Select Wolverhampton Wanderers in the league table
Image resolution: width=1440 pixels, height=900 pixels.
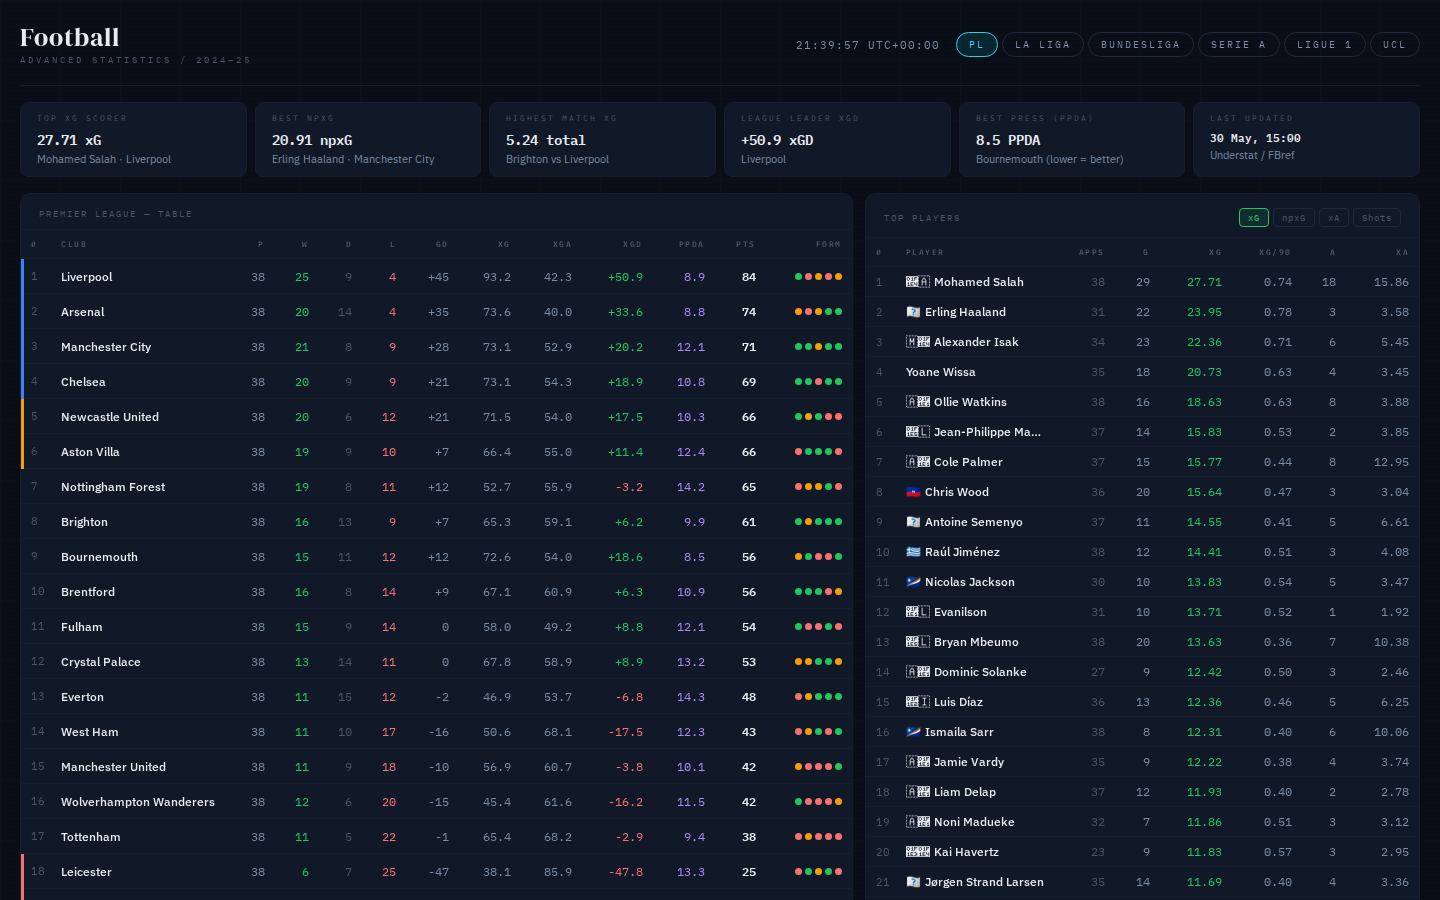click(436, 802)
